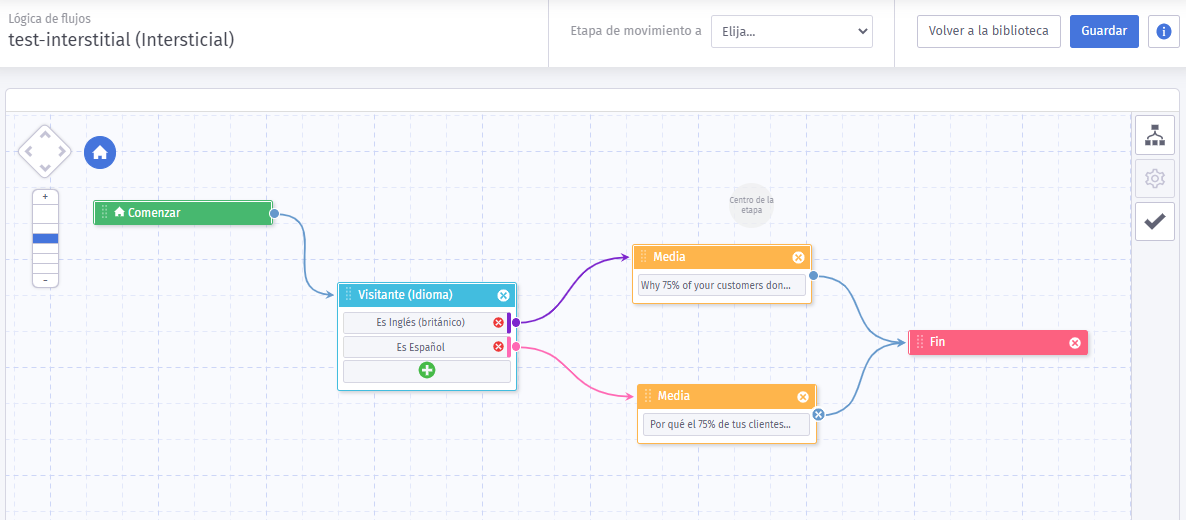Close the upper Media node
This screenshot has width=1186, height=520.
pos(798,257)
